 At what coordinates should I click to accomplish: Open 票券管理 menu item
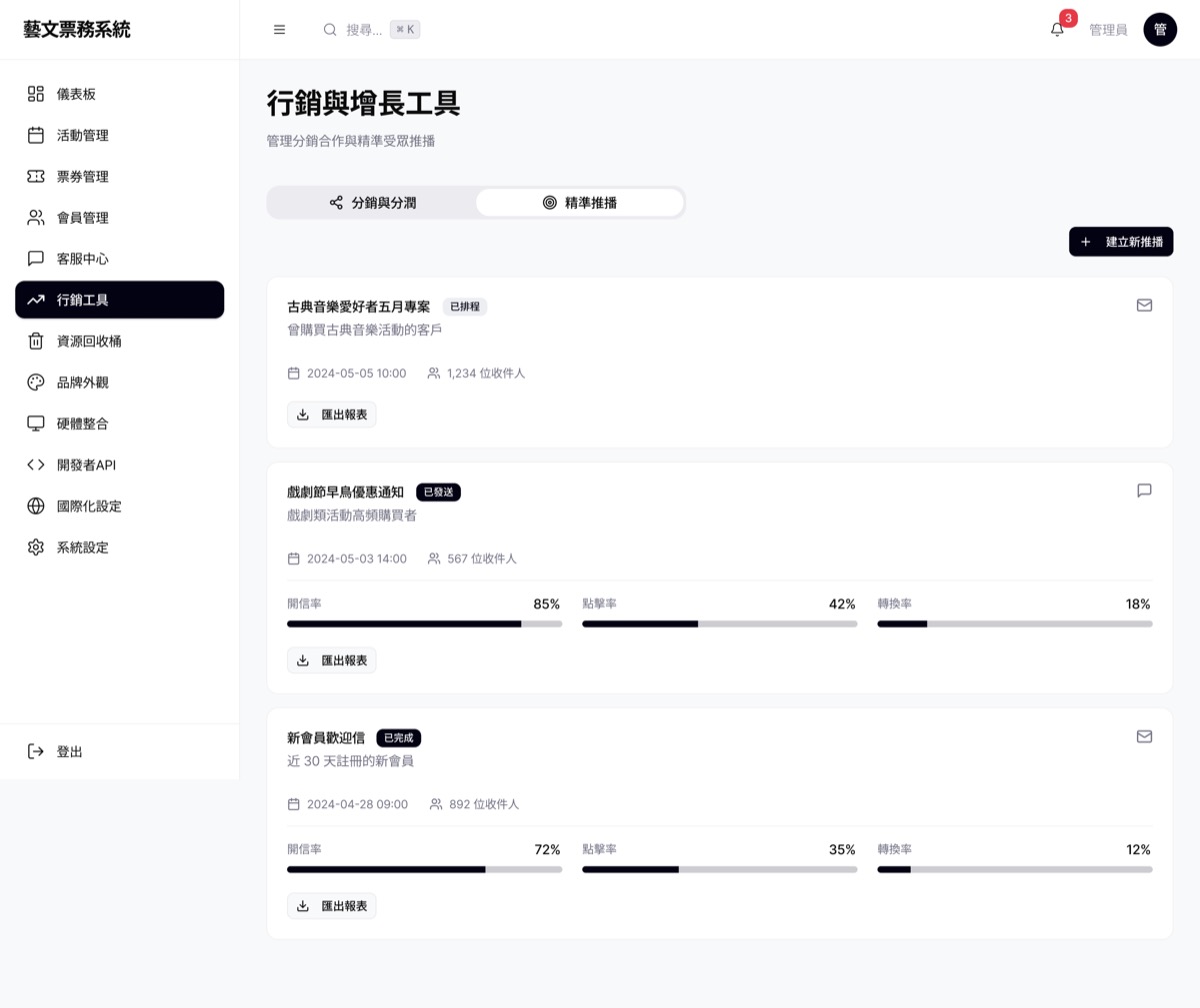(120, 176)
